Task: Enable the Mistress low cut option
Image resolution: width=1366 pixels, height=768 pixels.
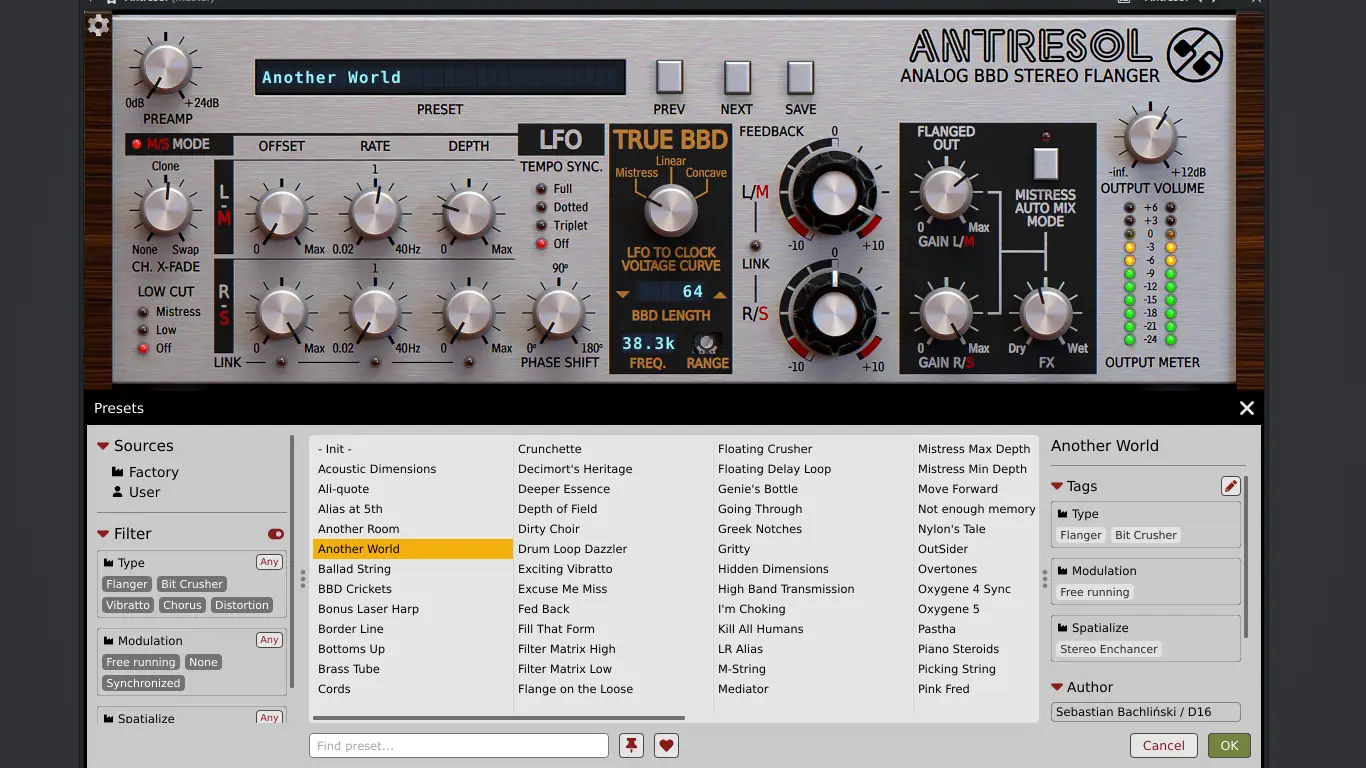Action: point(144,312)
